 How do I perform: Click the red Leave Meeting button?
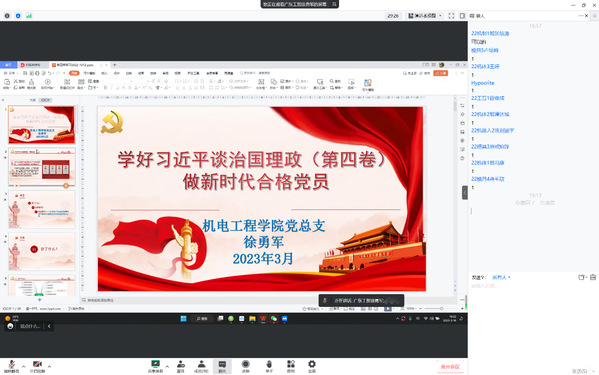tap(450, 367)
